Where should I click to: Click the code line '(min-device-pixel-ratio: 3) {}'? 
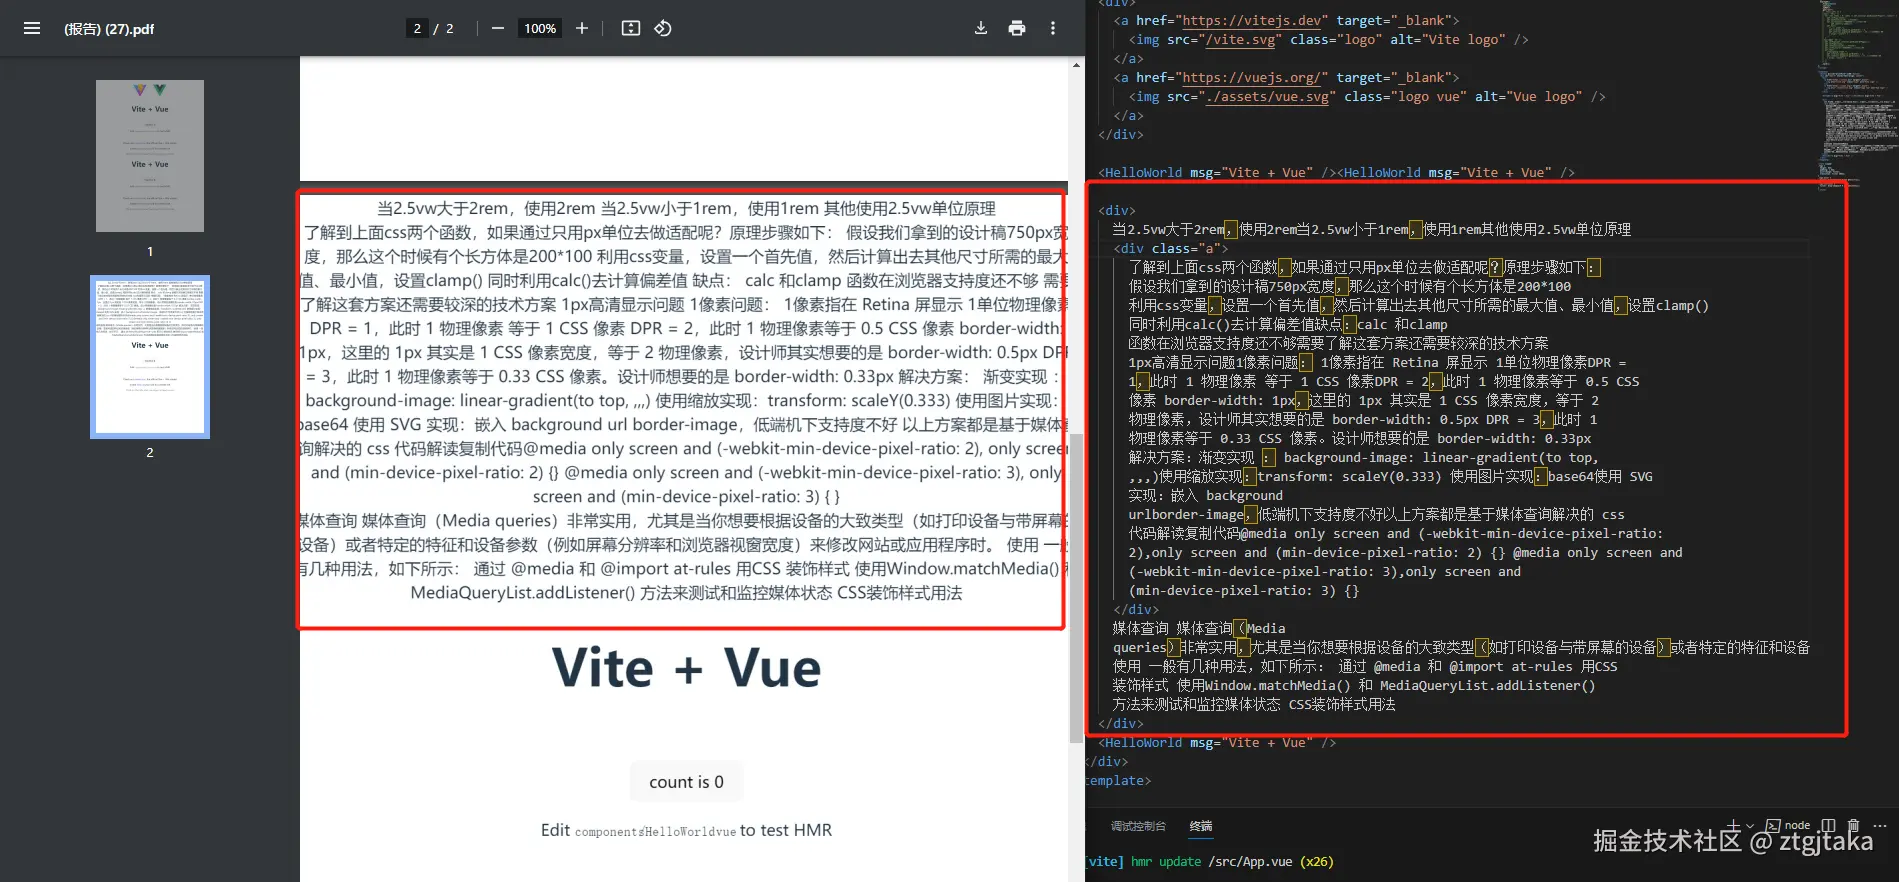[1243, 590]
